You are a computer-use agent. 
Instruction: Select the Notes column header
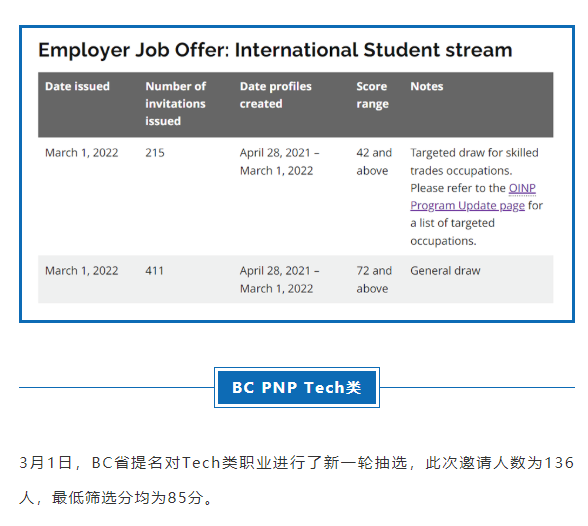[426, 86]
